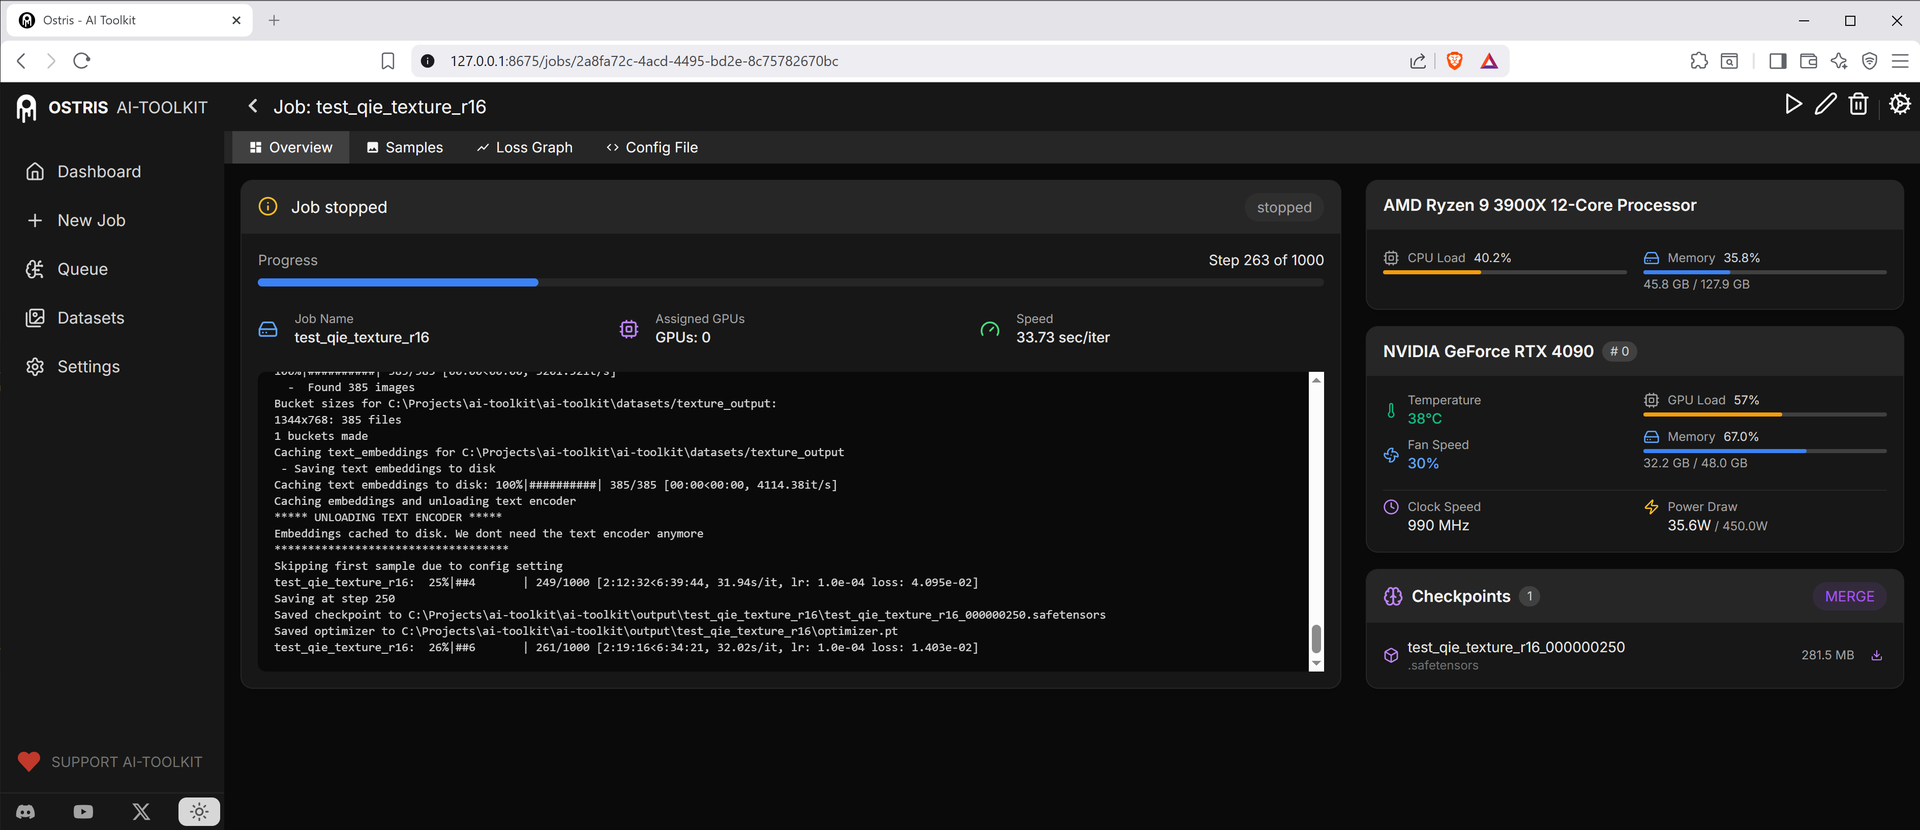The image size is (1920, 830).
Task: Open the Leo AI sparkle icon
Action: pyautogui.click(x=1839, y=61)
